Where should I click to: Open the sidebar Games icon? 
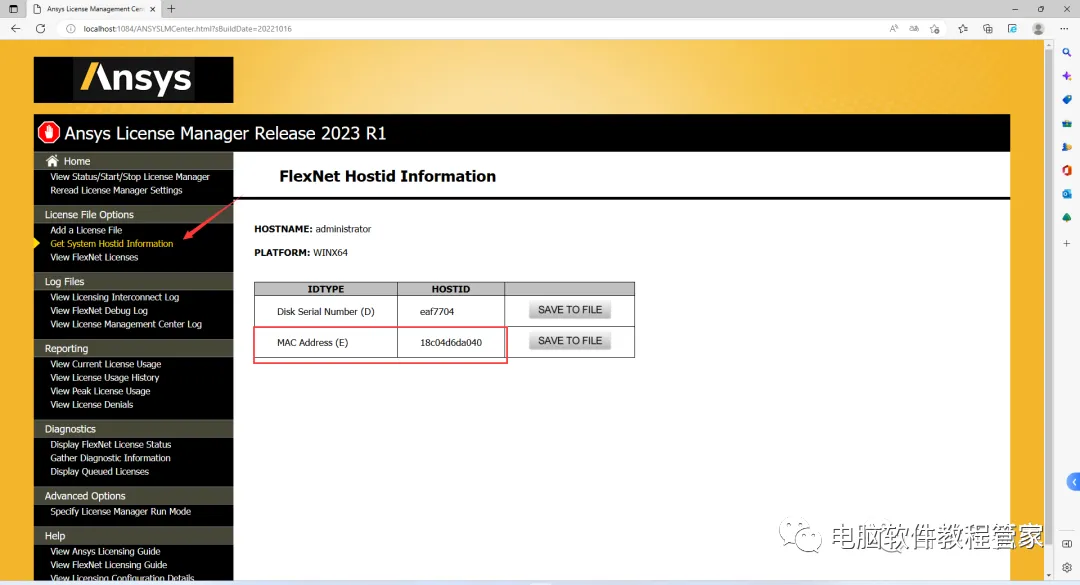[1067, 147]
